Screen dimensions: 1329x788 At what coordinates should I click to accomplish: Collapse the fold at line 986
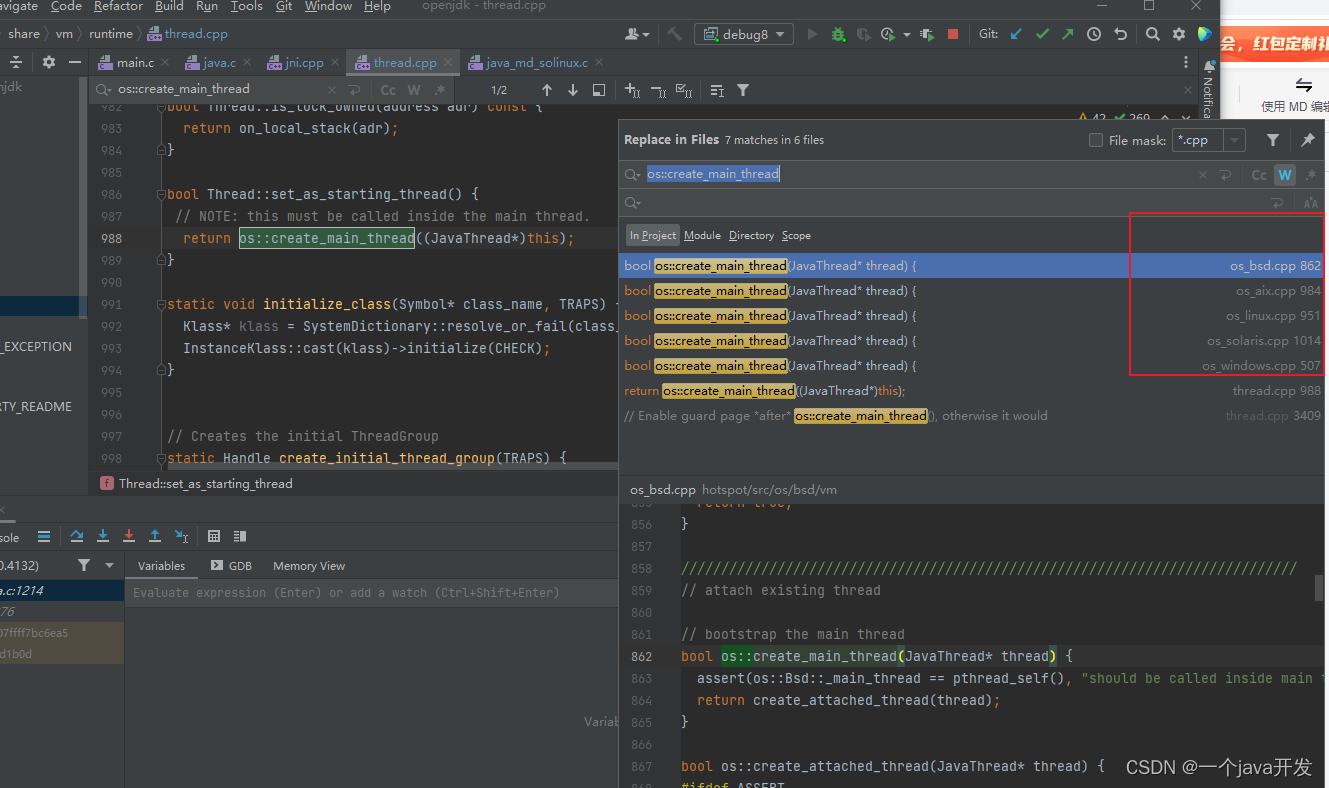coord(160,194)
